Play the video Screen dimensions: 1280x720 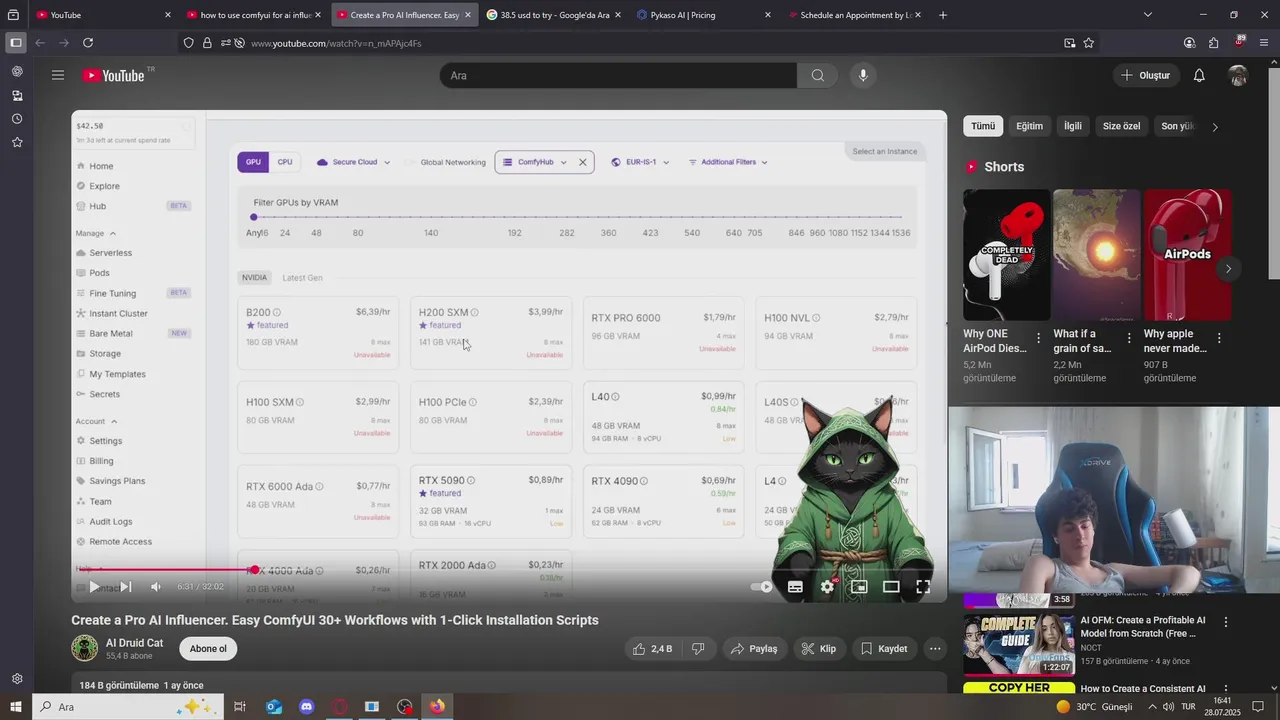[93, 587]
